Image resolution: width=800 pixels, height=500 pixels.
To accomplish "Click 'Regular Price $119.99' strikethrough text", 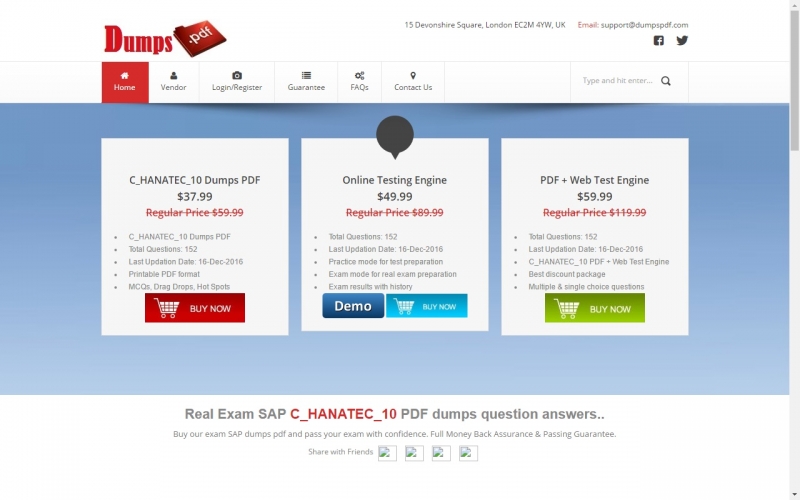I will pos(595,213).
